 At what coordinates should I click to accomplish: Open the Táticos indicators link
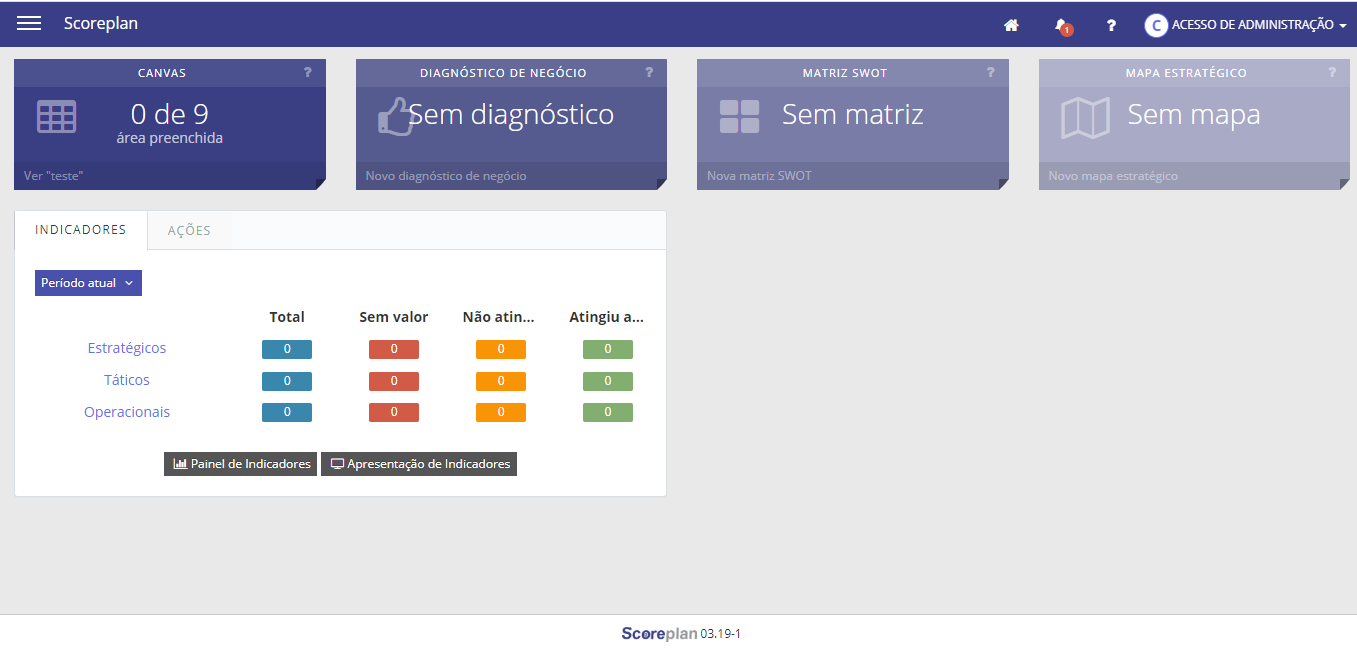pos(127,380)
